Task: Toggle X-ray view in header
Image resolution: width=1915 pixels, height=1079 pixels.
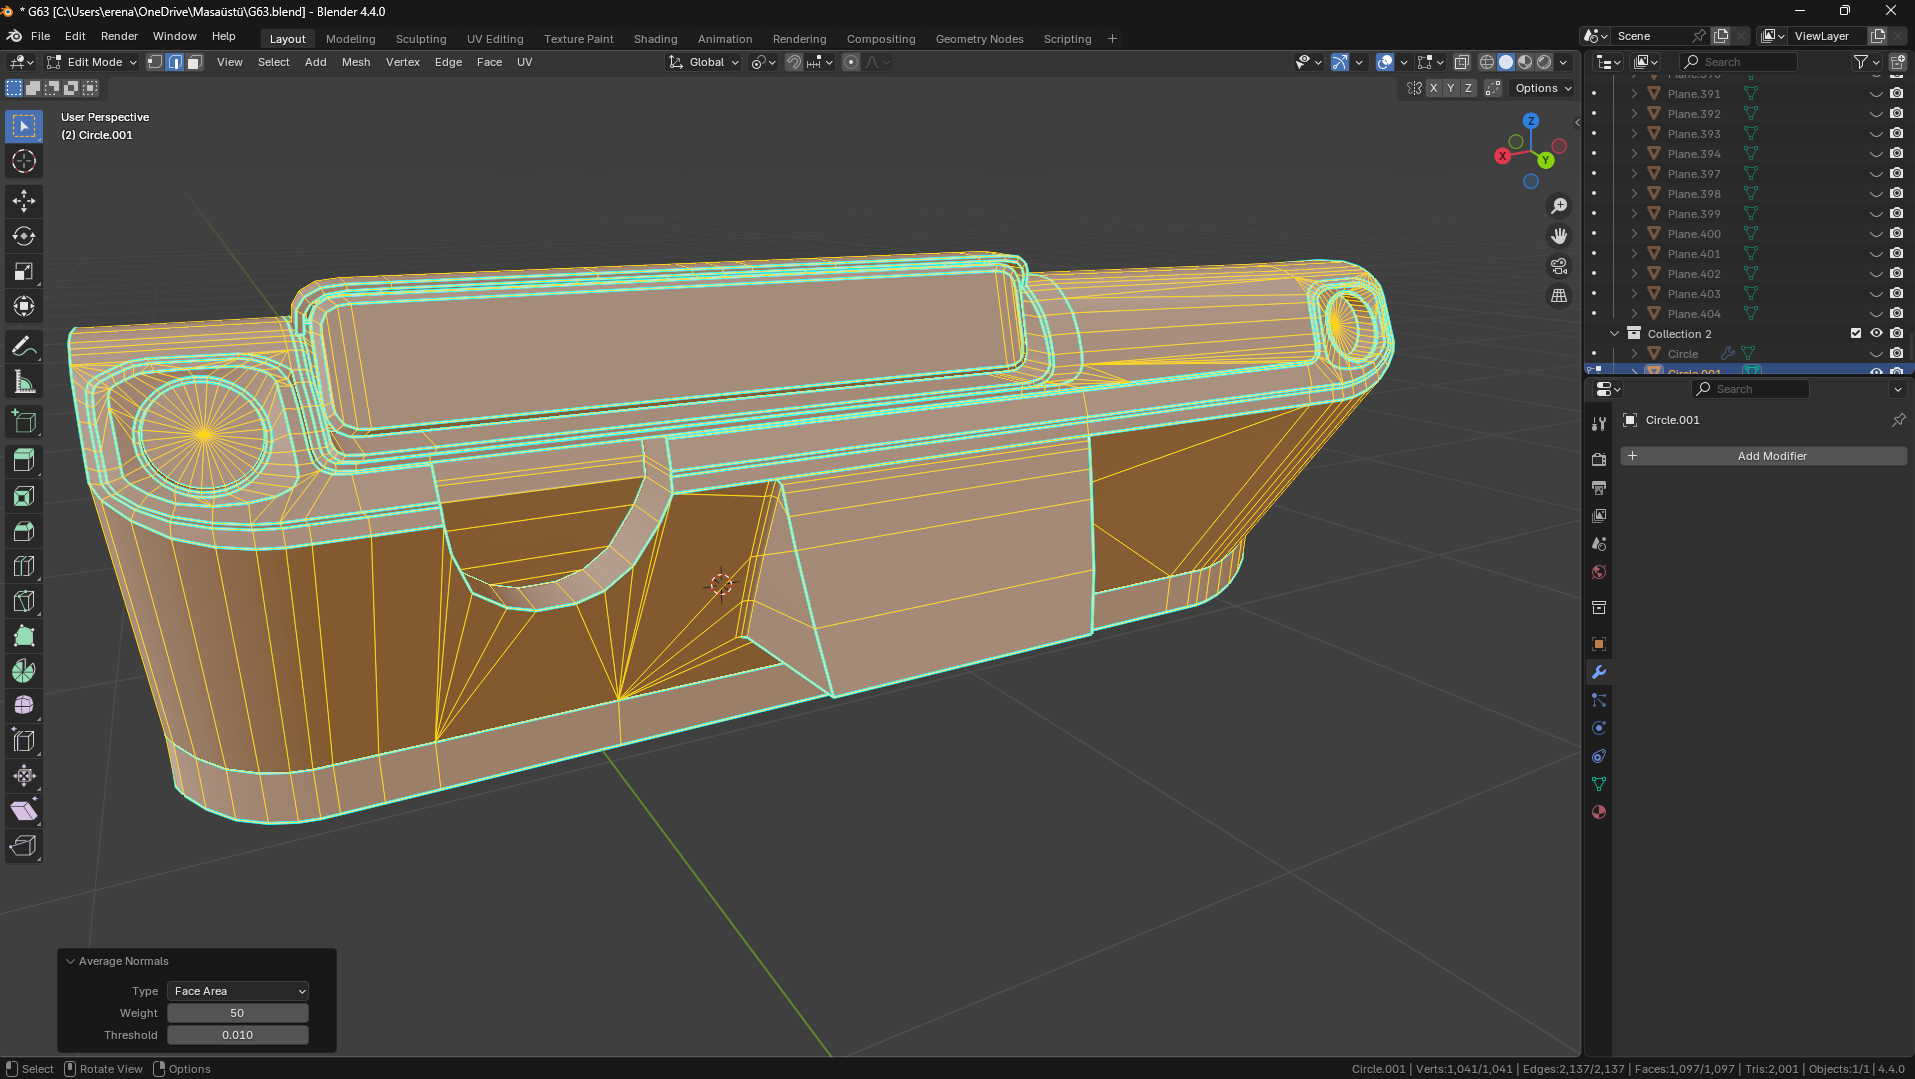Action: click(x=1461, y=62)
